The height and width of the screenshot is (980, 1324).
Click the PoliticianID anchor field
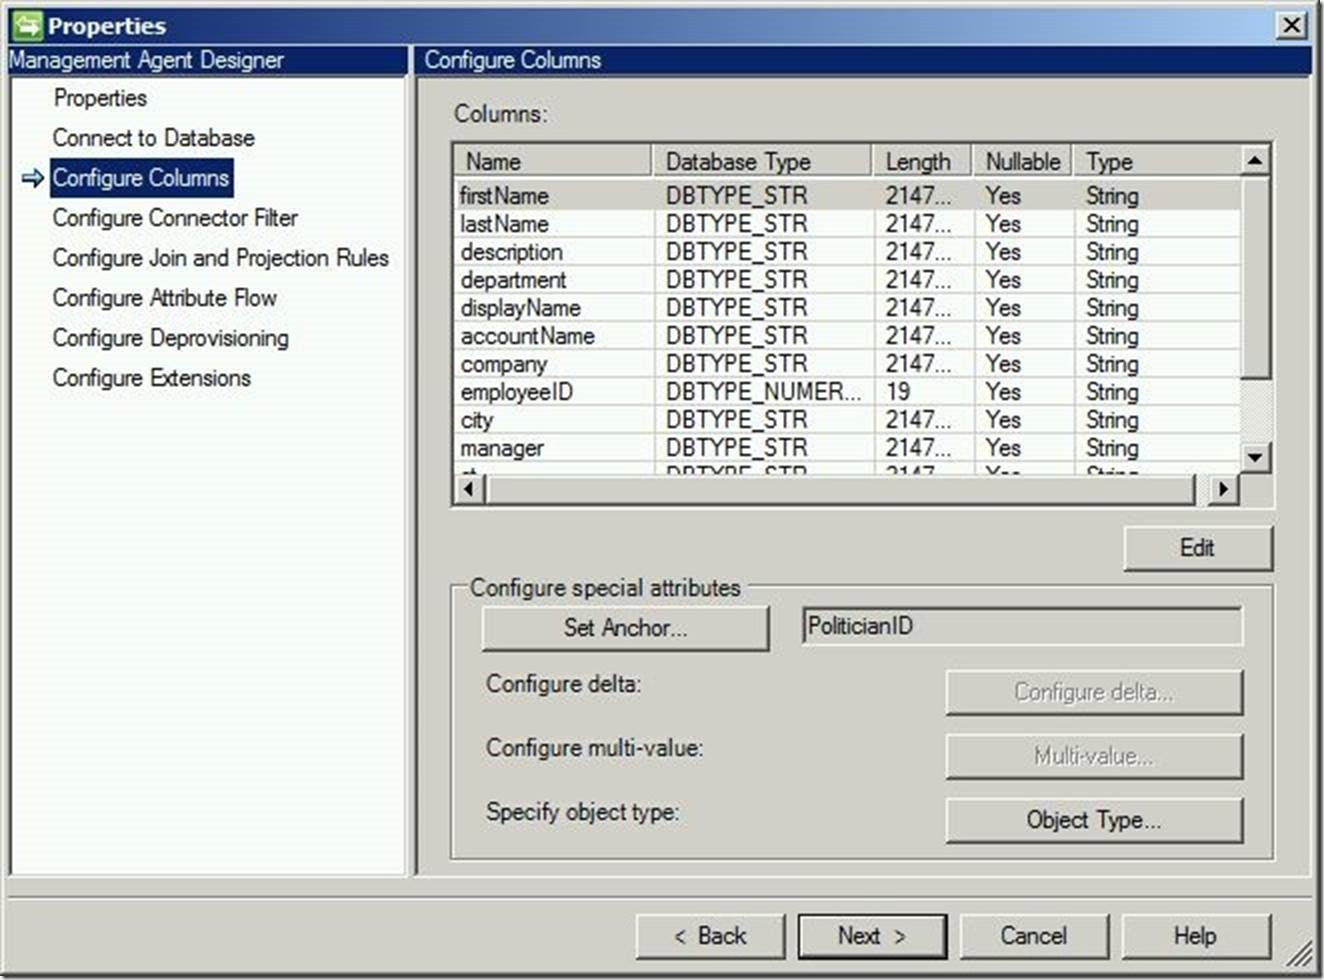(x=1022, y=626)
